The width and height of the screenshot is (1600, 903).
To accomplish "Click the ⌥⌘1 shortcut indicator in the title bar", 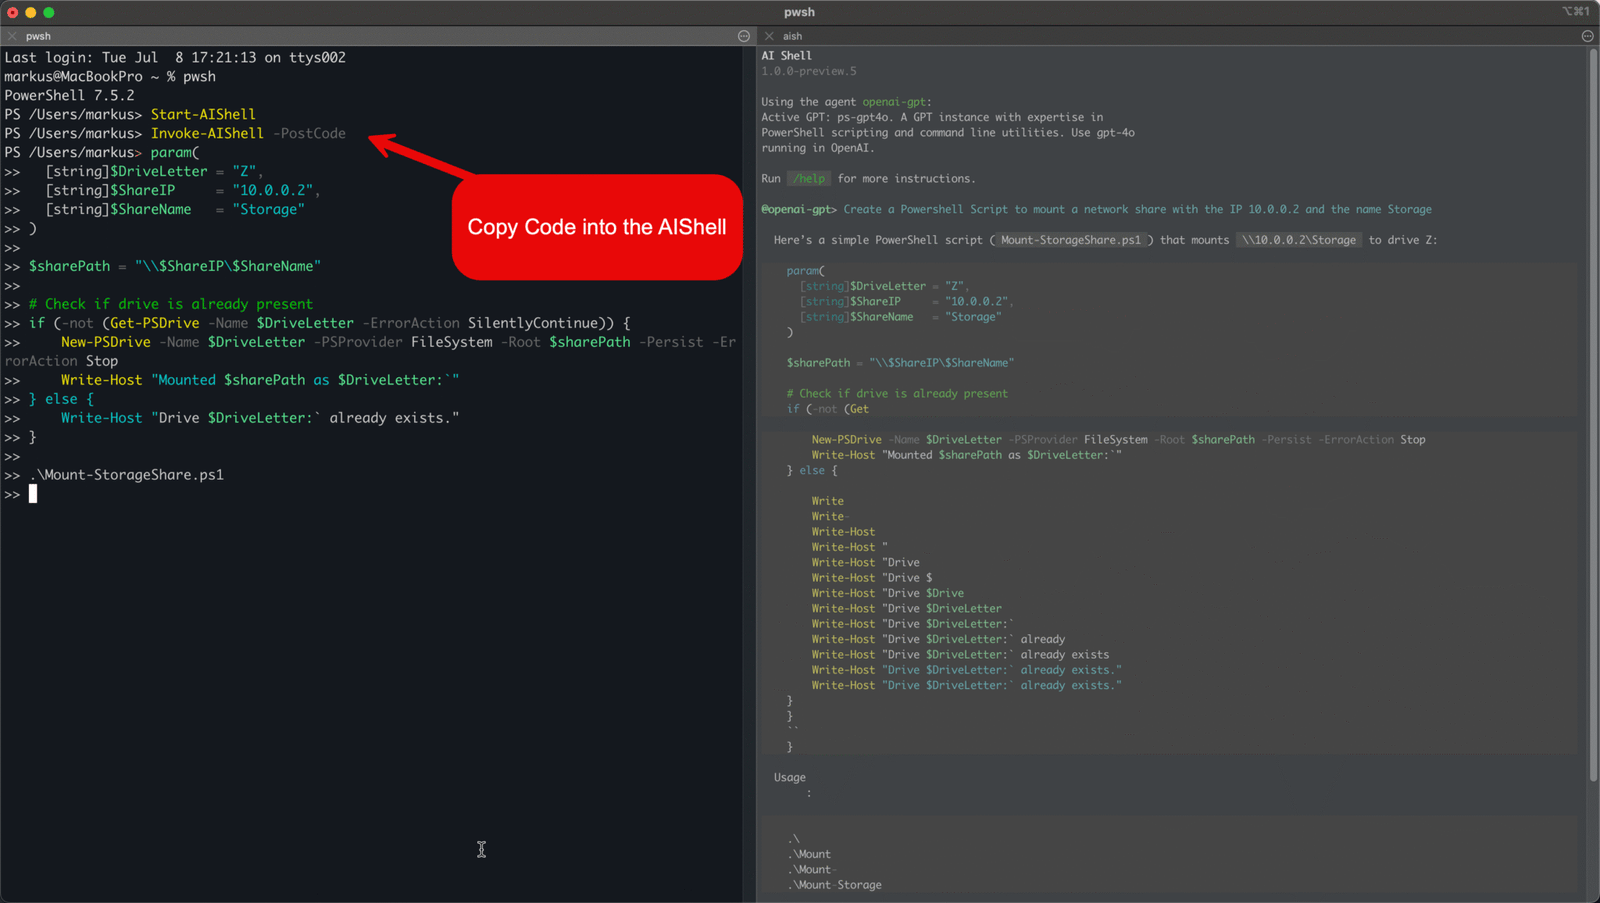I will pyautogui.click(x=1577, y=12).
